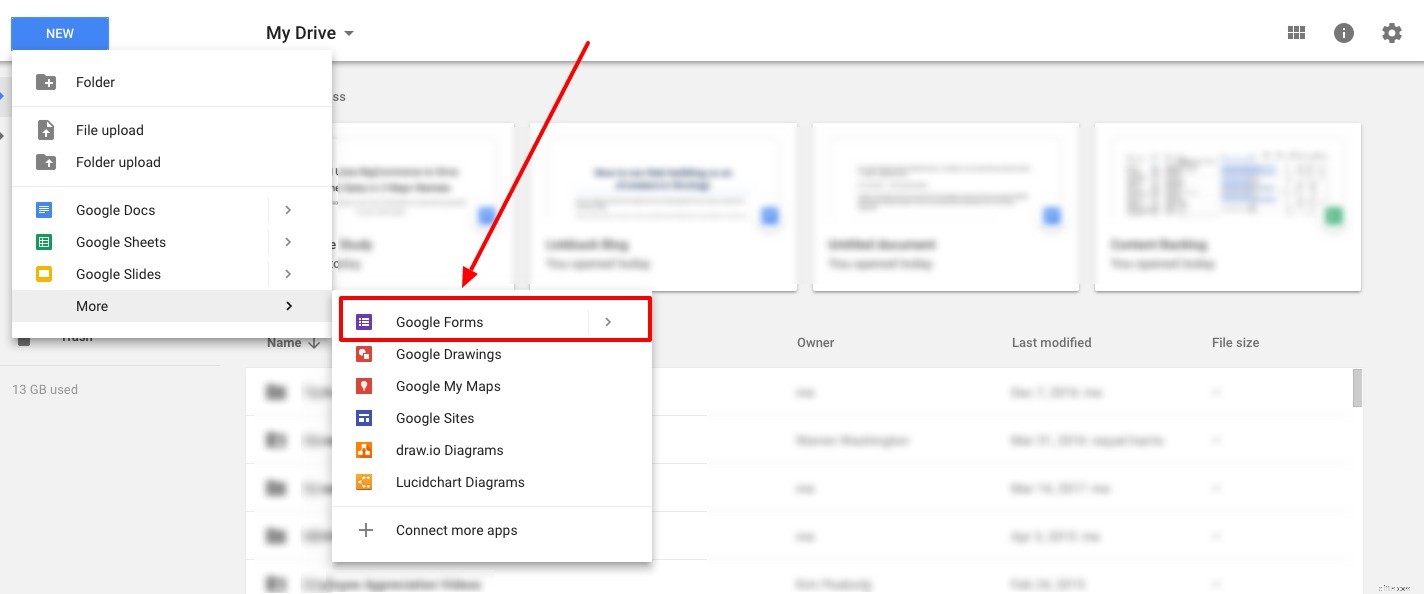
Task: Open Google My Maps
Action: click(x=448, y=386)
